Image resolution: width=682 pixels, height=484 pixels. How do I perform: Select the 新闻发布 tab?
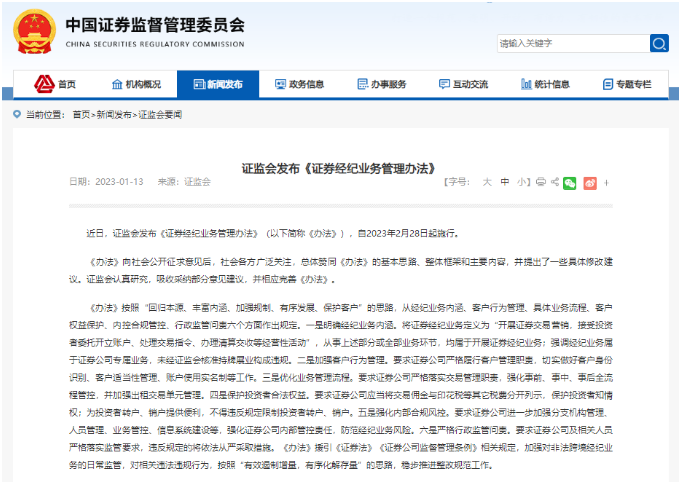pos(218,84)
